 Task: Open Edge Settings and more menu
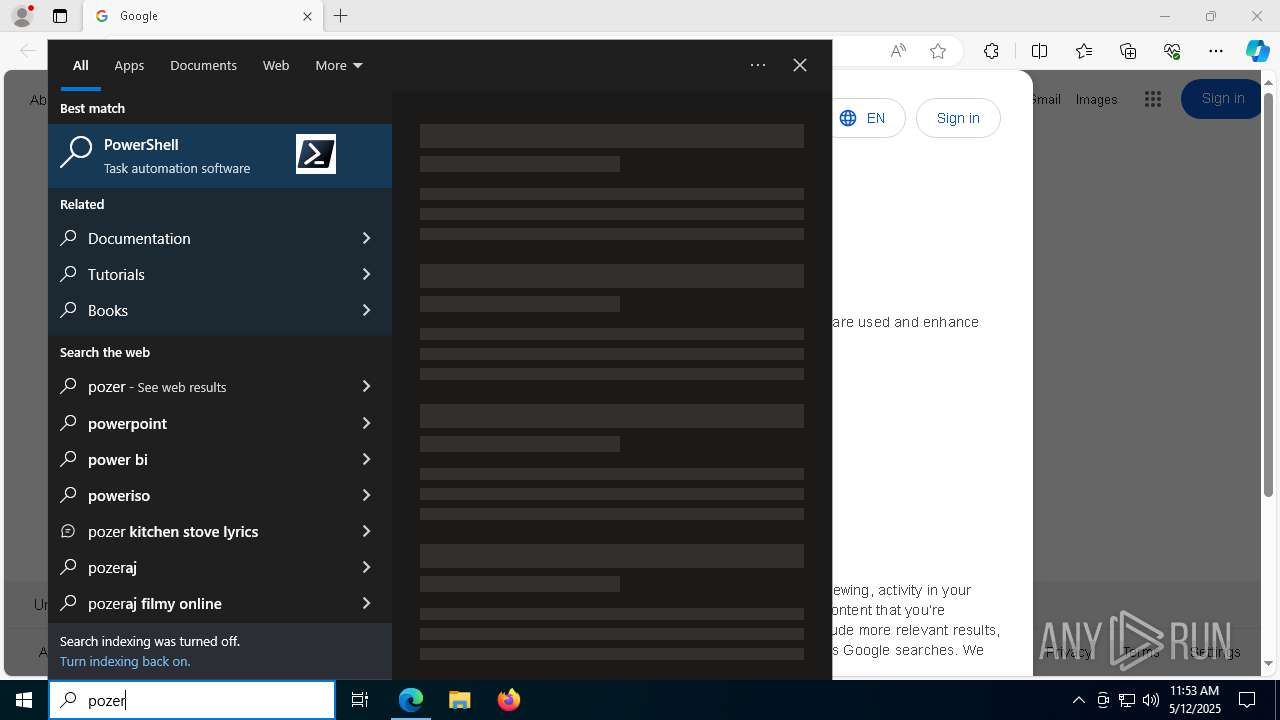tap(1216, 51)
